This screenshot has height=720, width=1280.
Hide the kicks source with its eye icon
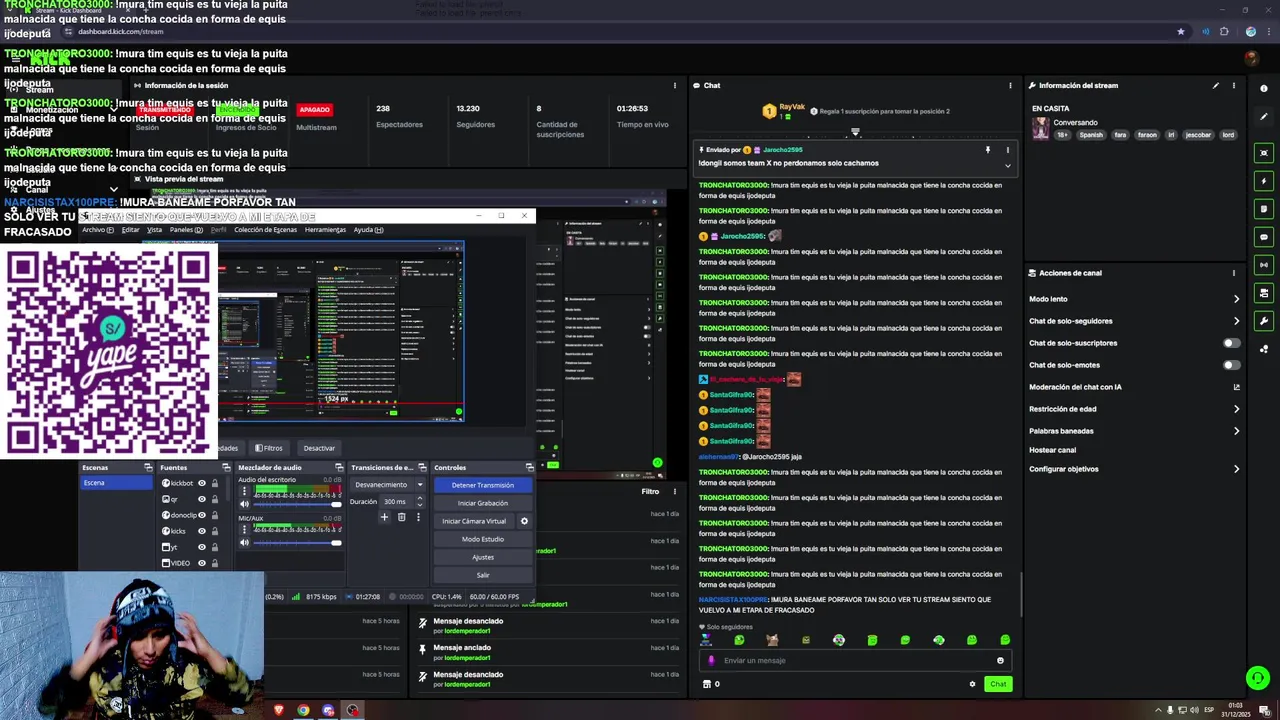201,531
